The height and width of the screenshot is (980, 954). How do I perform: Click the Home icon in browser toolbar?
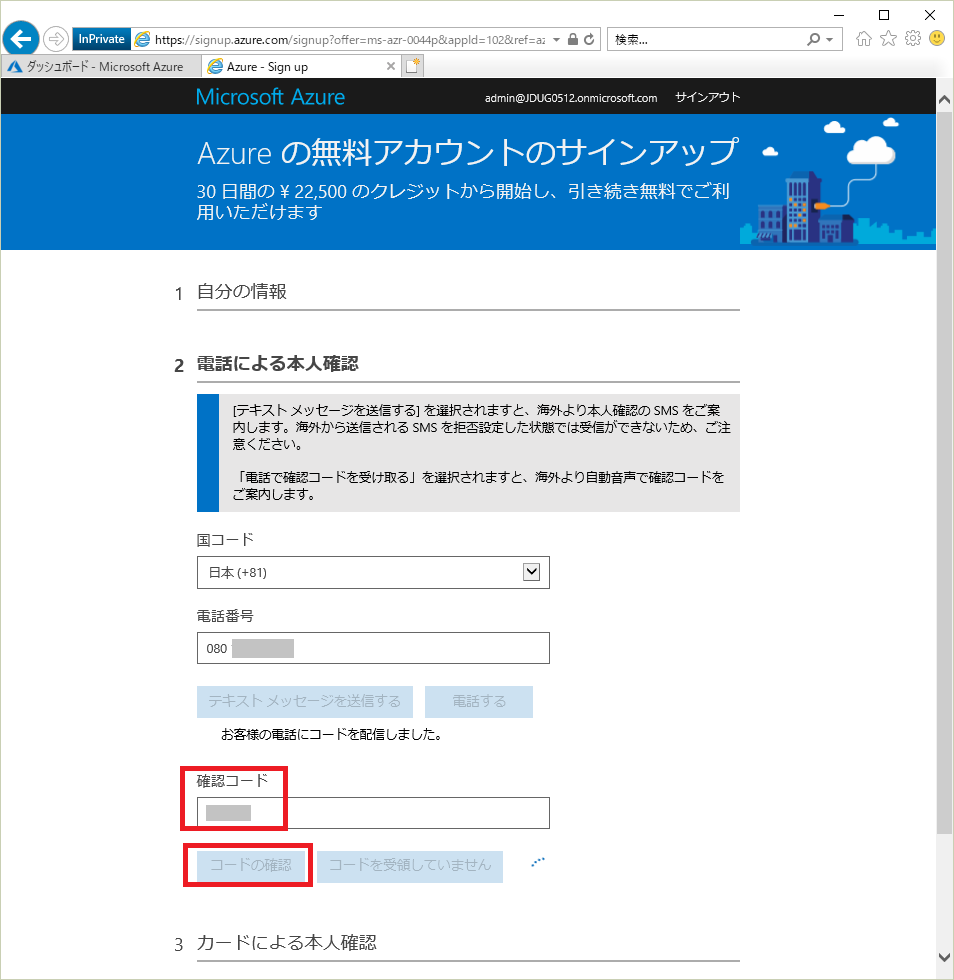click(x=864, y=39)
